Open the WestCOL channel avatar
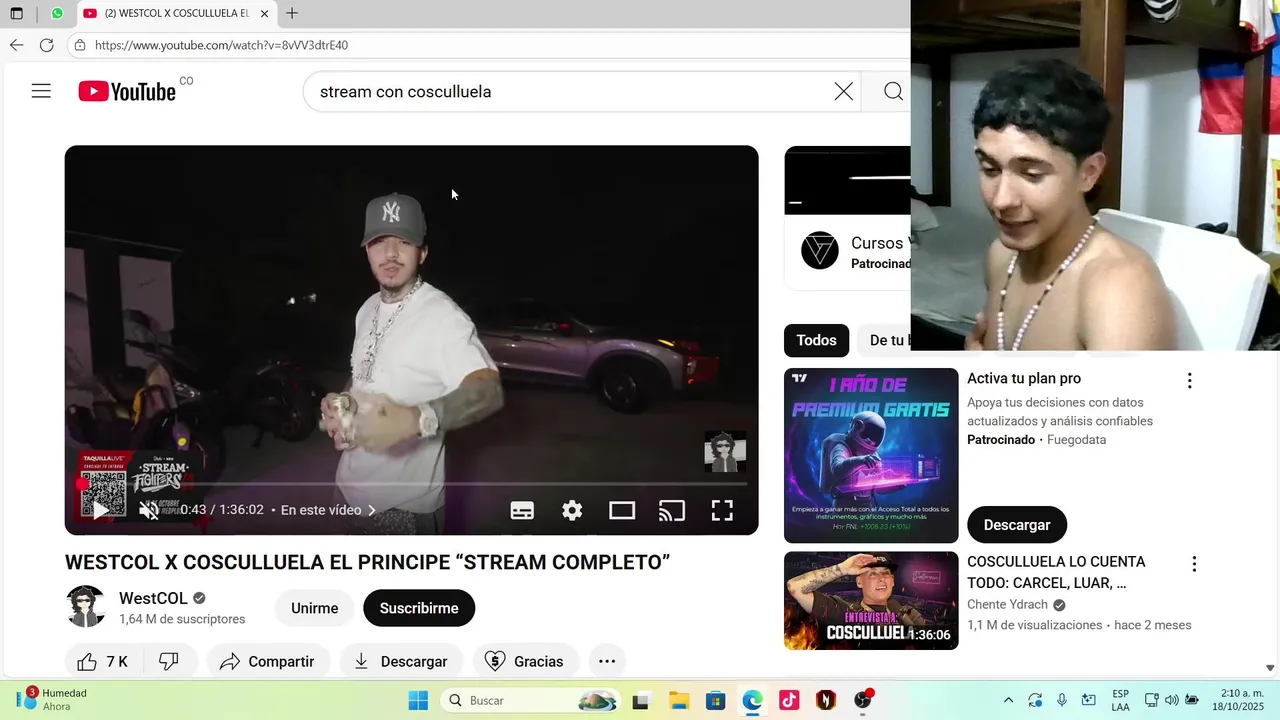This screenshot has height=720, width=1280. click(x=86, y=606)
